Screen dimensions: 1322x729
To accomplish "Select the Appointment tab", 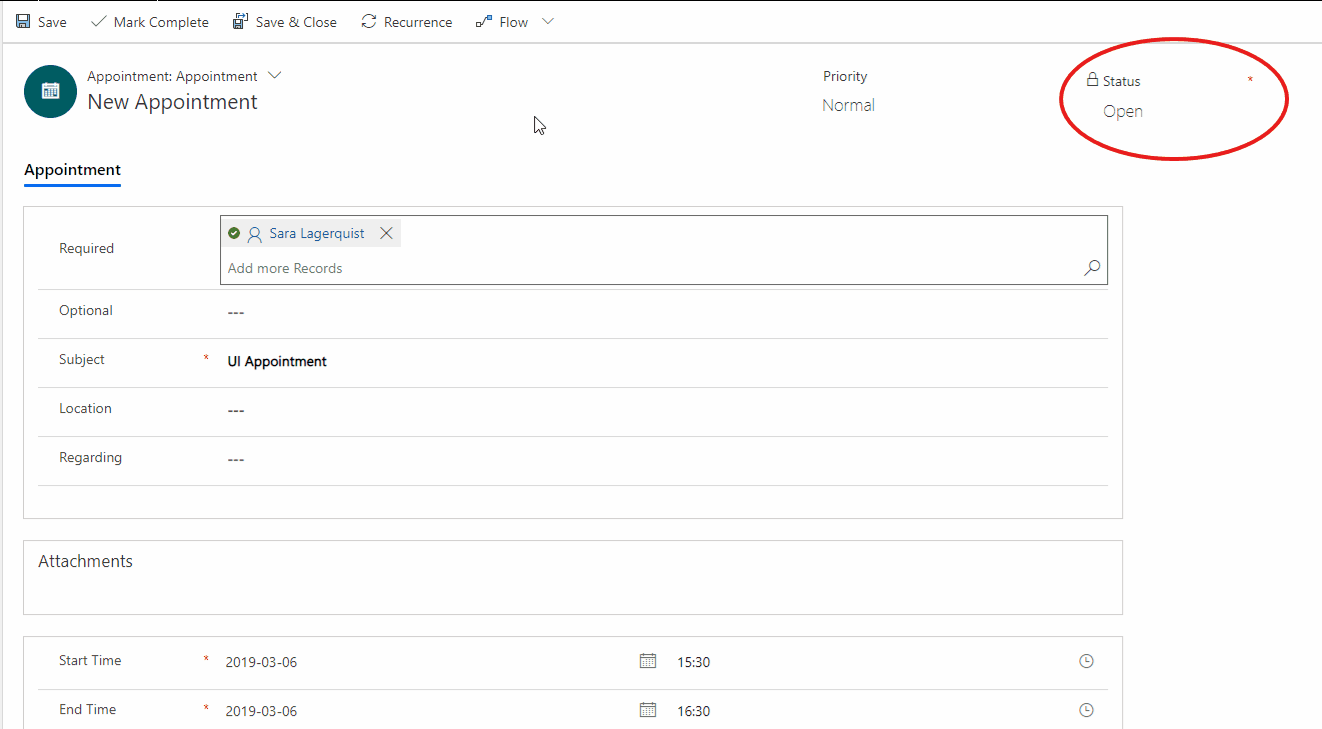I will pos(72,170).
